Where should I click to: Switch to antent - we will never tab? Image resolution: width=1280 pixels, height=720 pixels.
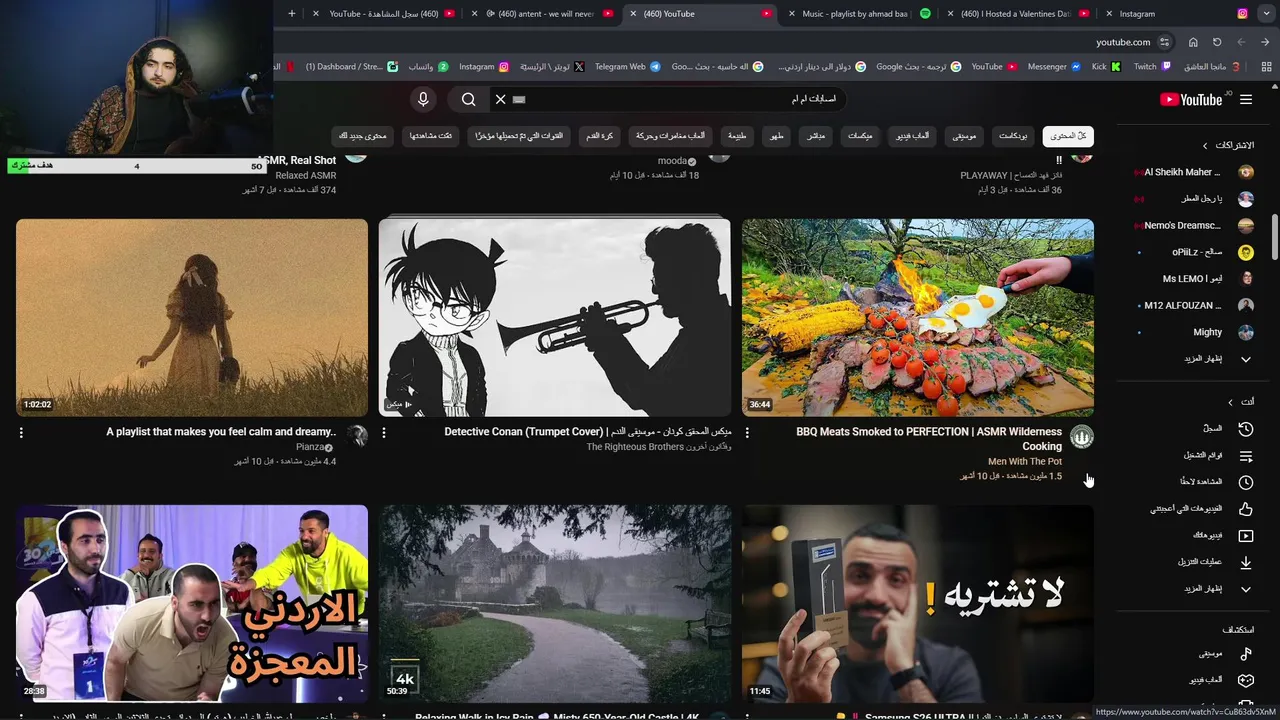click(550, 13)
